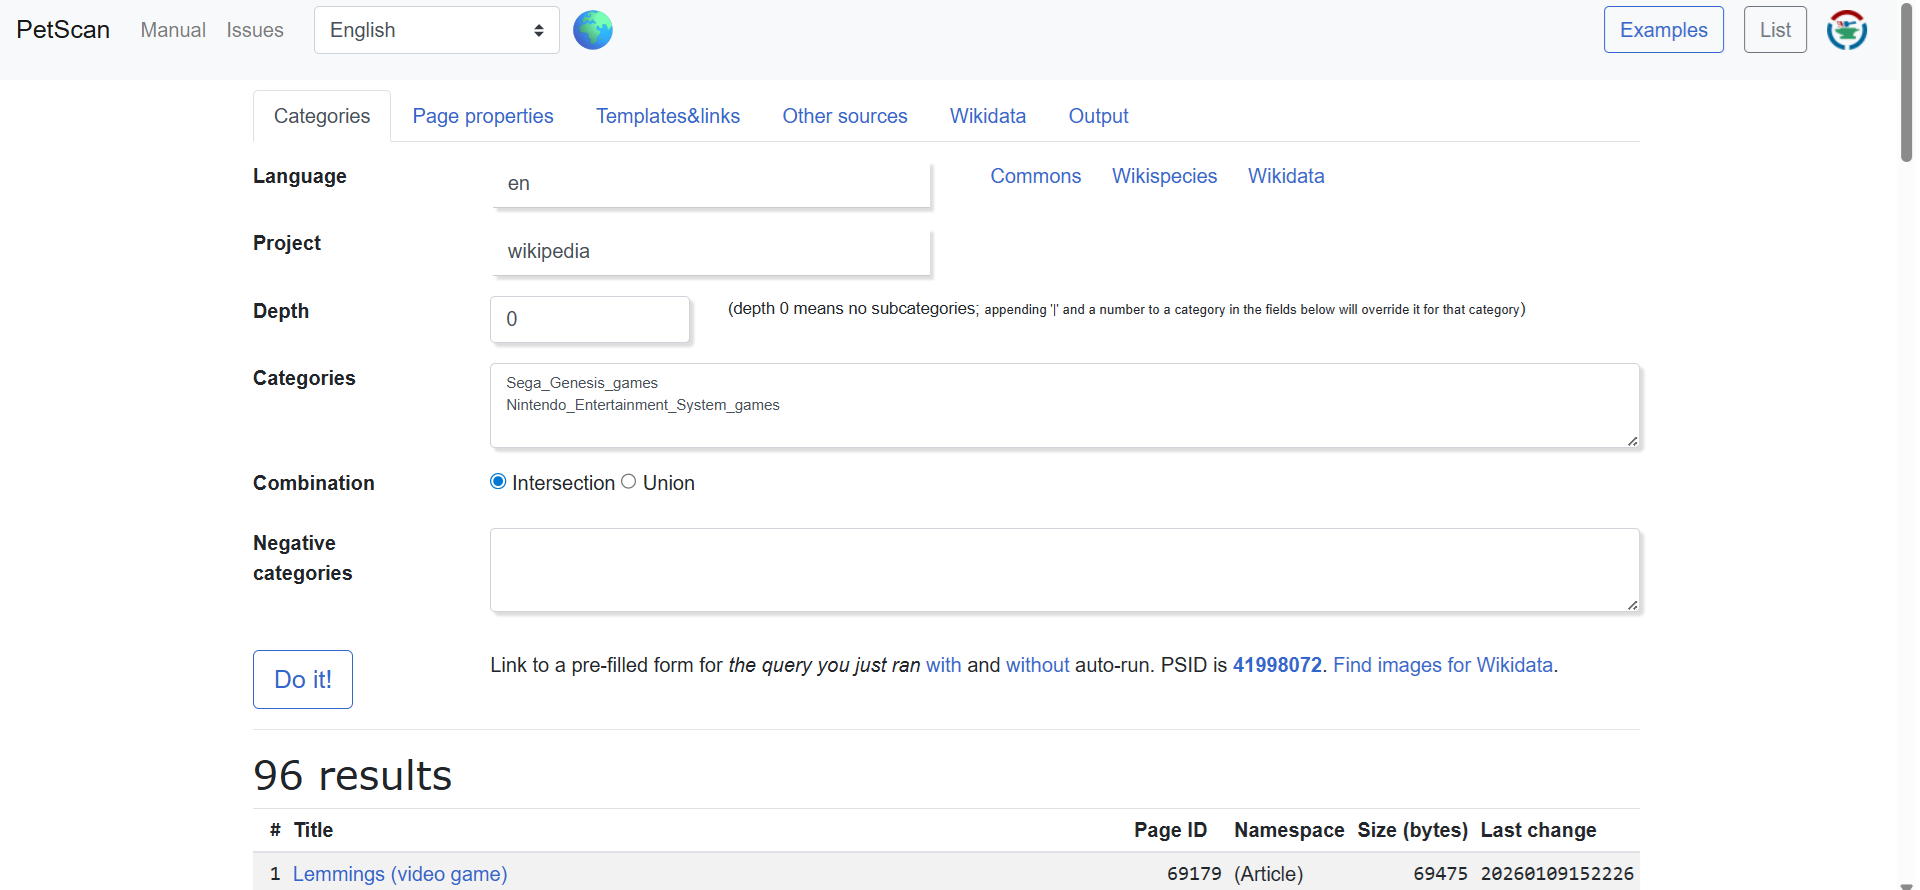Click the Depth number field

(x=590, y=319)
